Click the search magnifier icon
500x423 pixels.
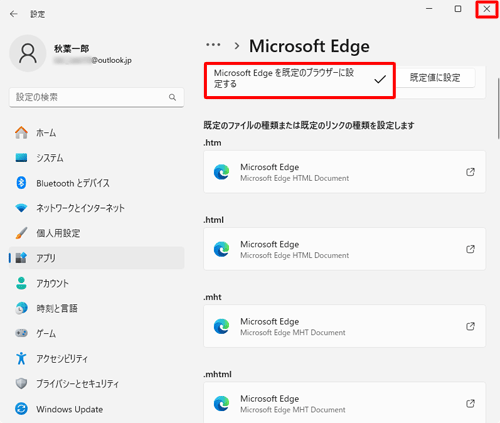(x=172, y=97)
